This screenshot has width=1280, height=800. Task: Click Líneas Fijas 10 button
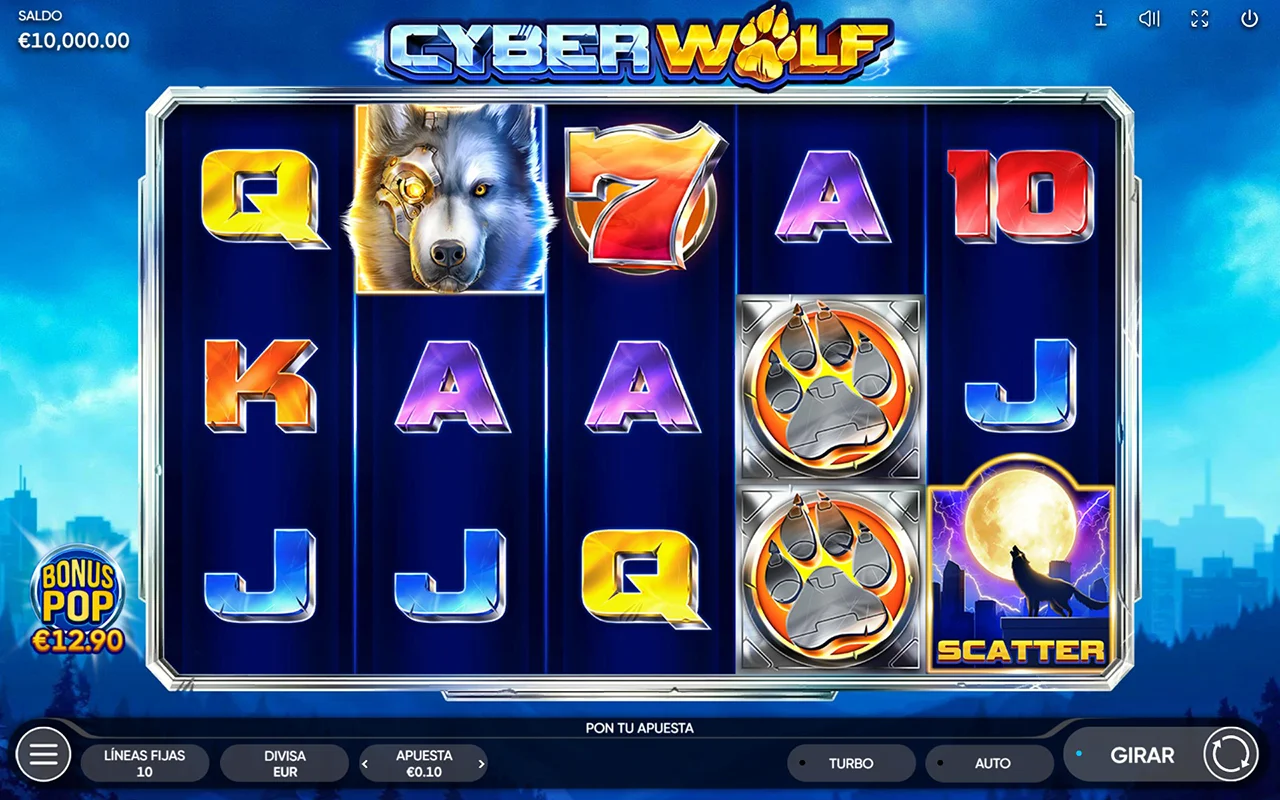pos(145,763)
